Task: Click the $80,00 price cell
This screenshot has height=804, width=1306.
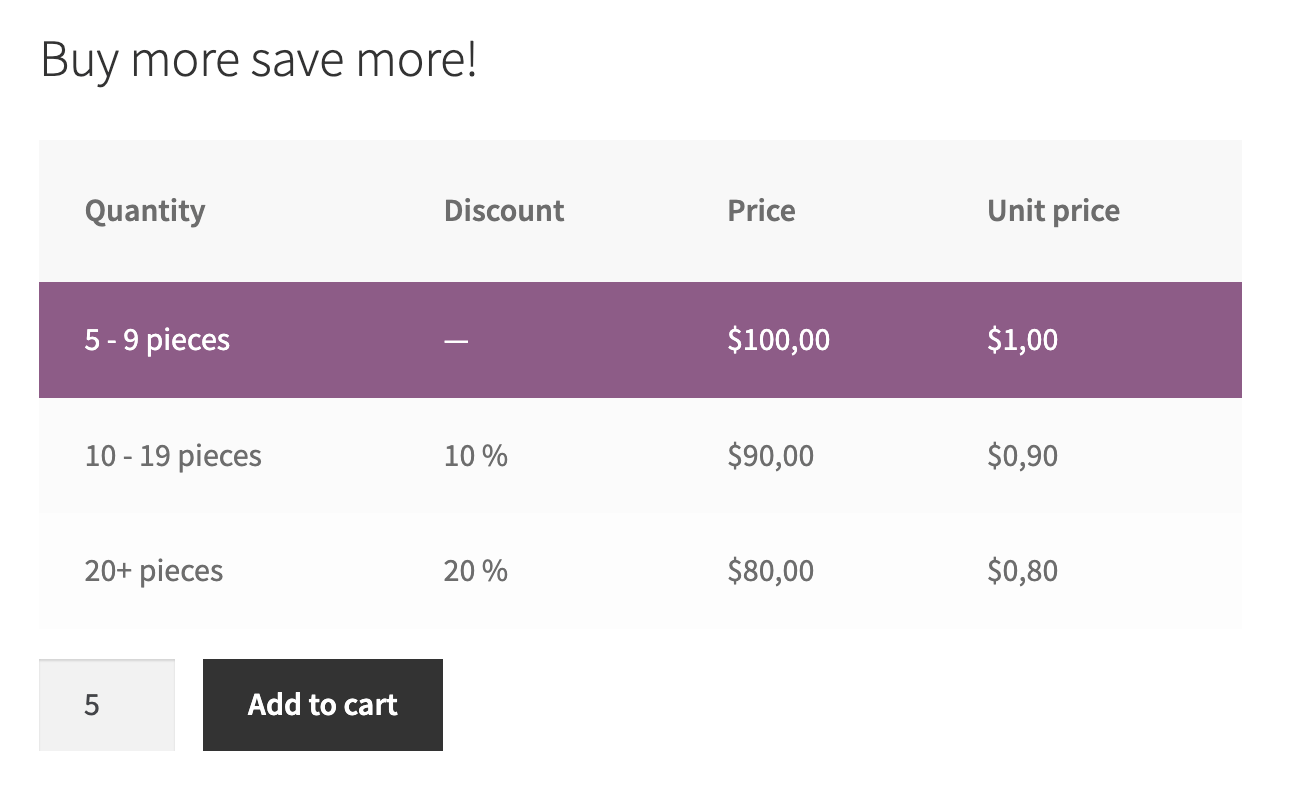Action: pos(771,570)
